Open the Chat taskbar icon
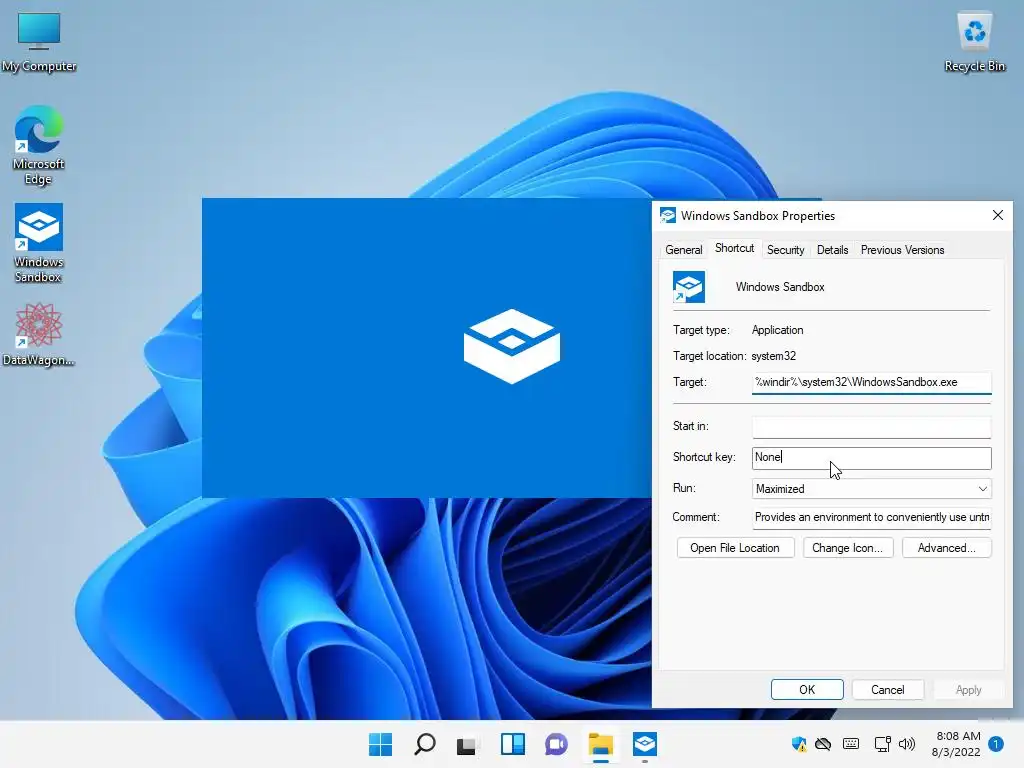 tap(556, 744)
